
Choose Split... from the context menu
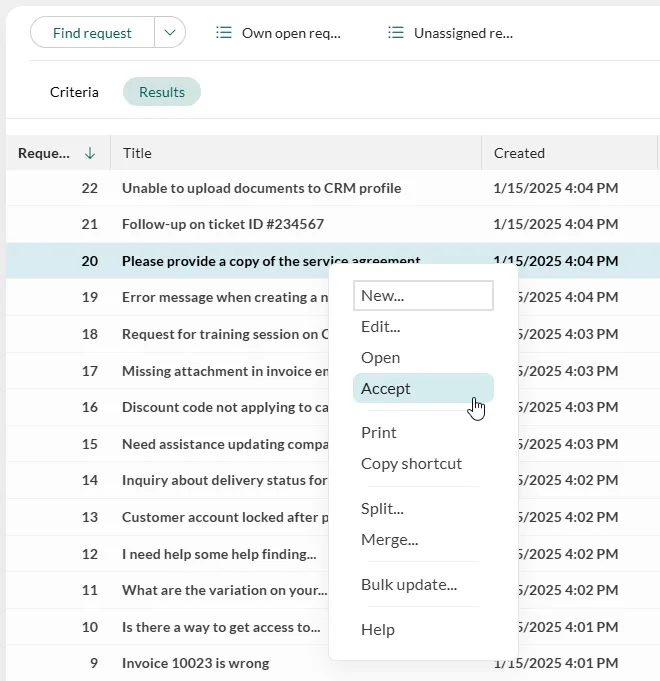382,508
